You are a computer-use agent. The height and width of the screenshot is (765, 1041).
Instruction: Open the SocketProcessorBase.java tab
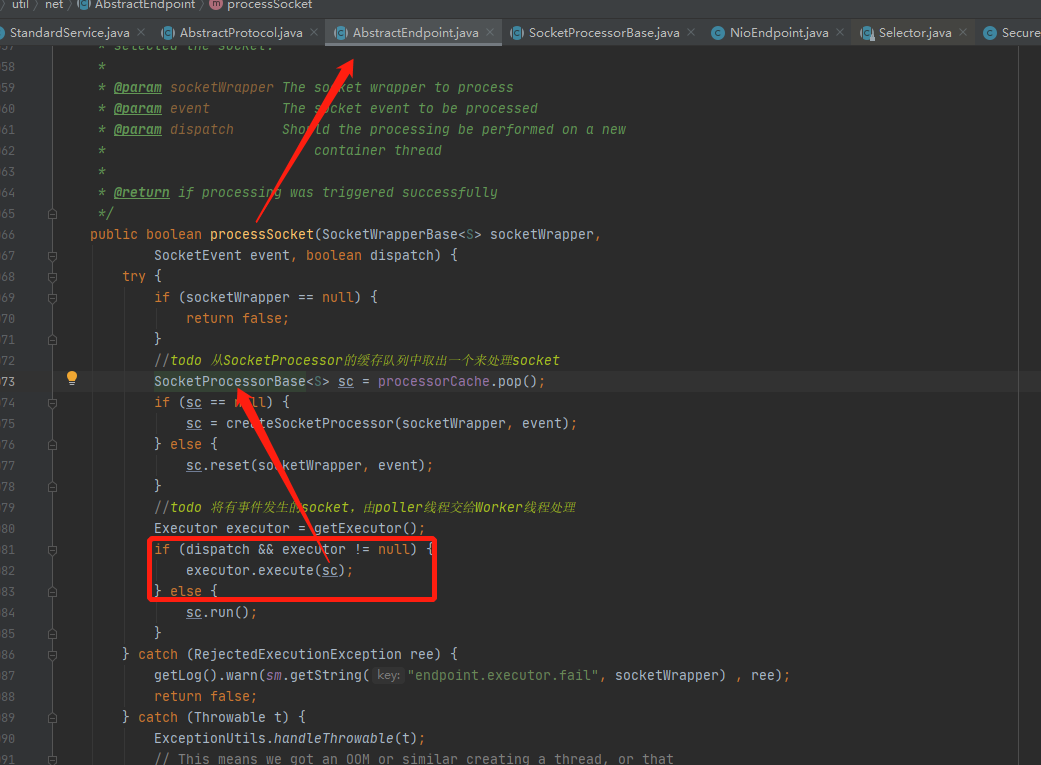(603, 33)
